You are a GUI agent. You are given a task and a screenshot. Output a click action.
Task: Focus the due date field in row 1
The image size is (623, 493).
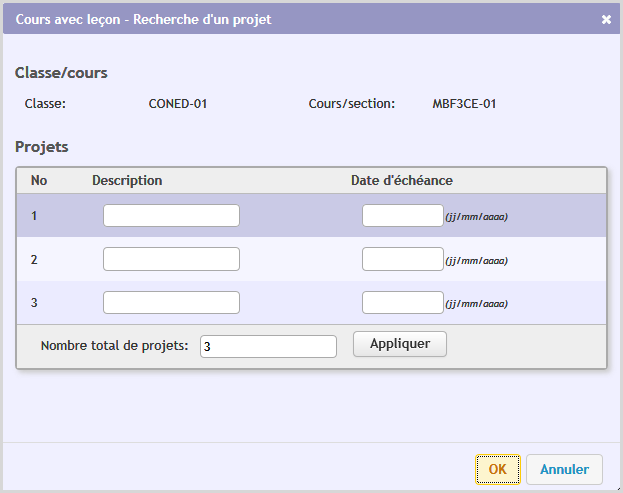coord(402,216)
